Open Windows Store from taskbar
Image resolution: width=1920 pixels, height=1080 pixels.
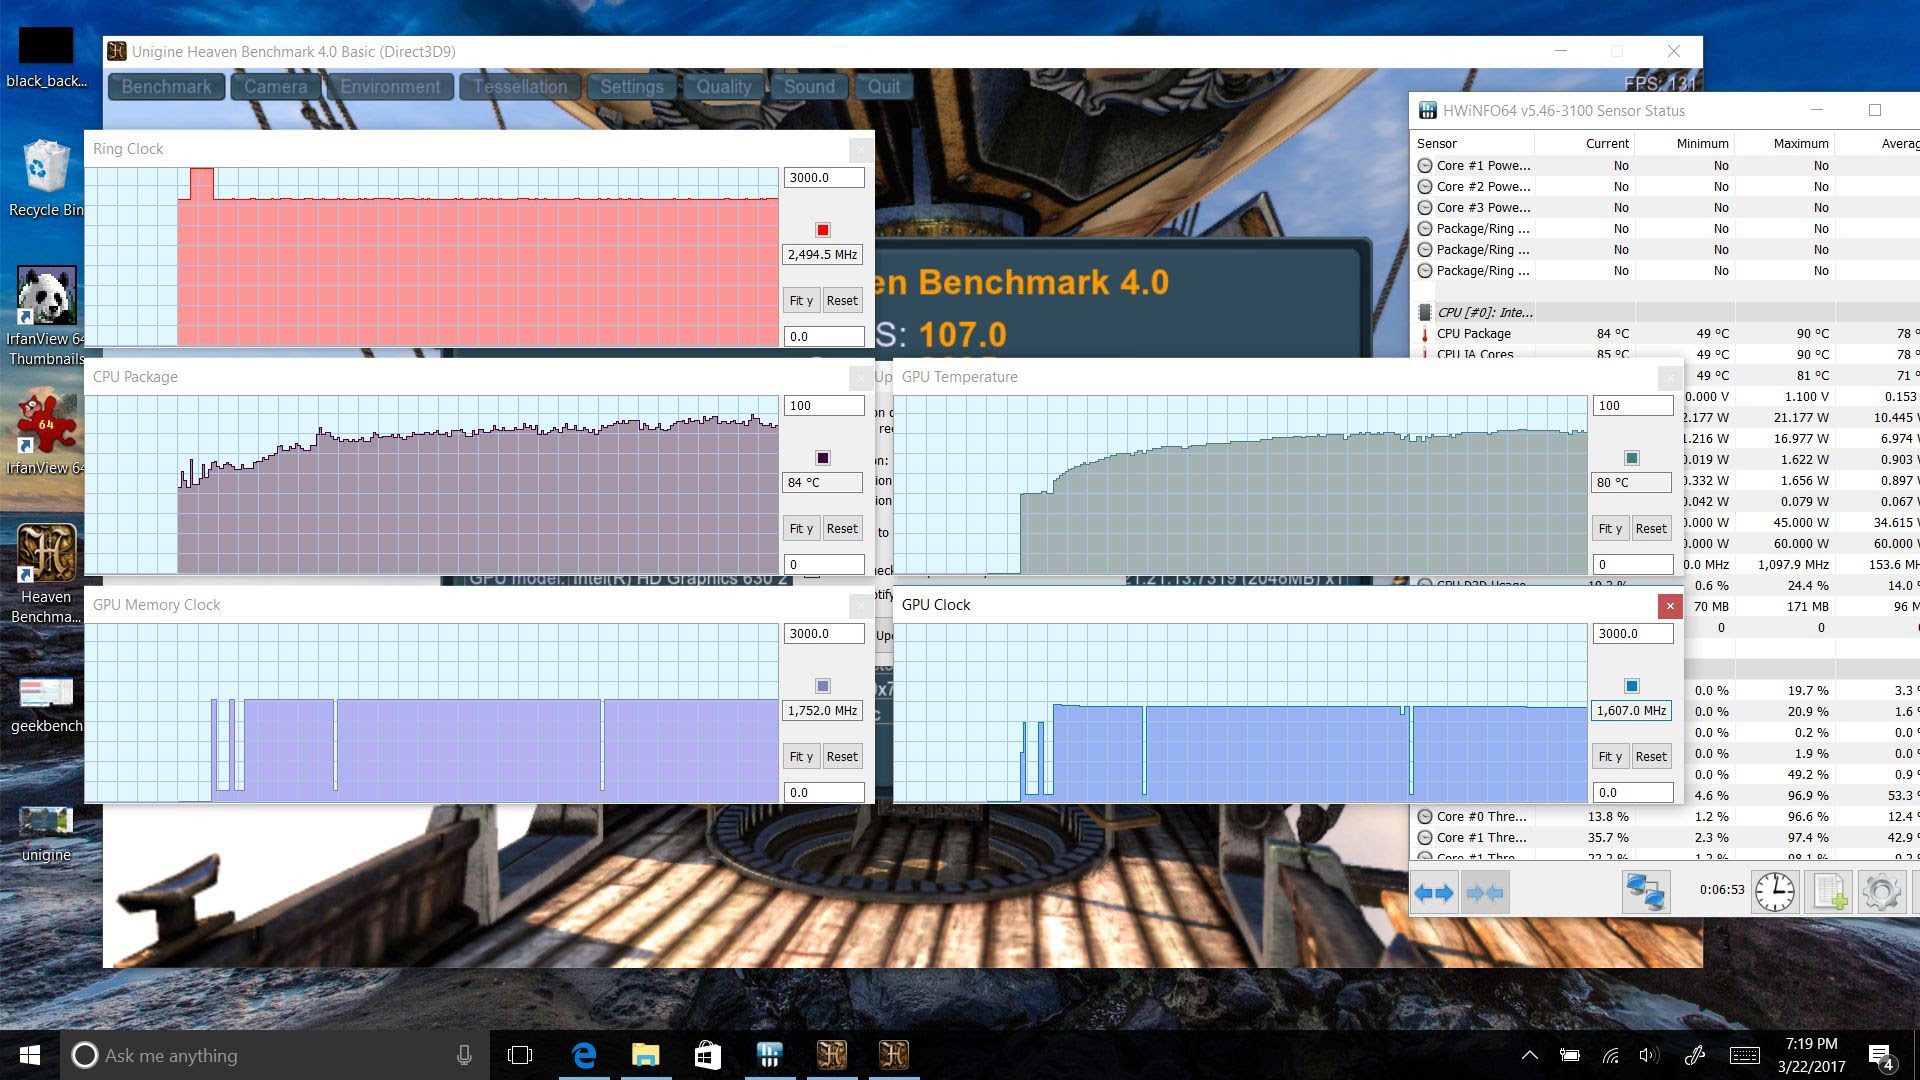coord(707,1055)
